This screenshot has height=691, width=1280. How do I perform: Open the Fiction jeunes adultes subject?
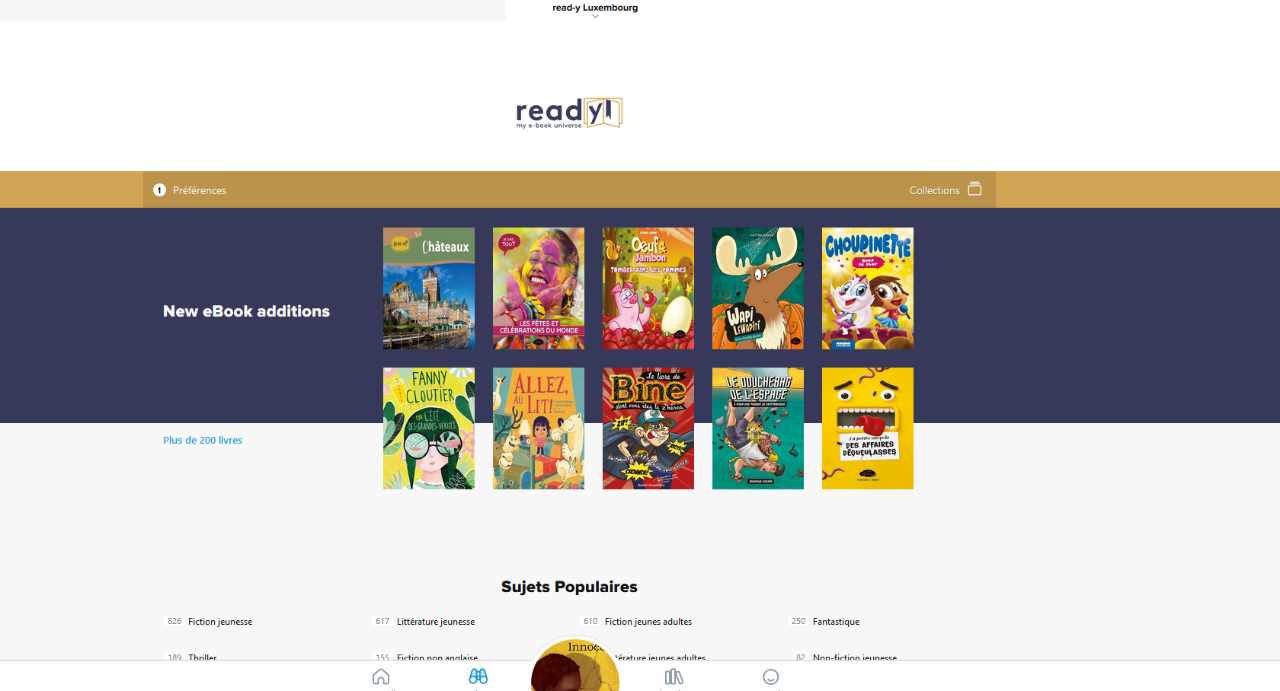[x=648, y=622]
